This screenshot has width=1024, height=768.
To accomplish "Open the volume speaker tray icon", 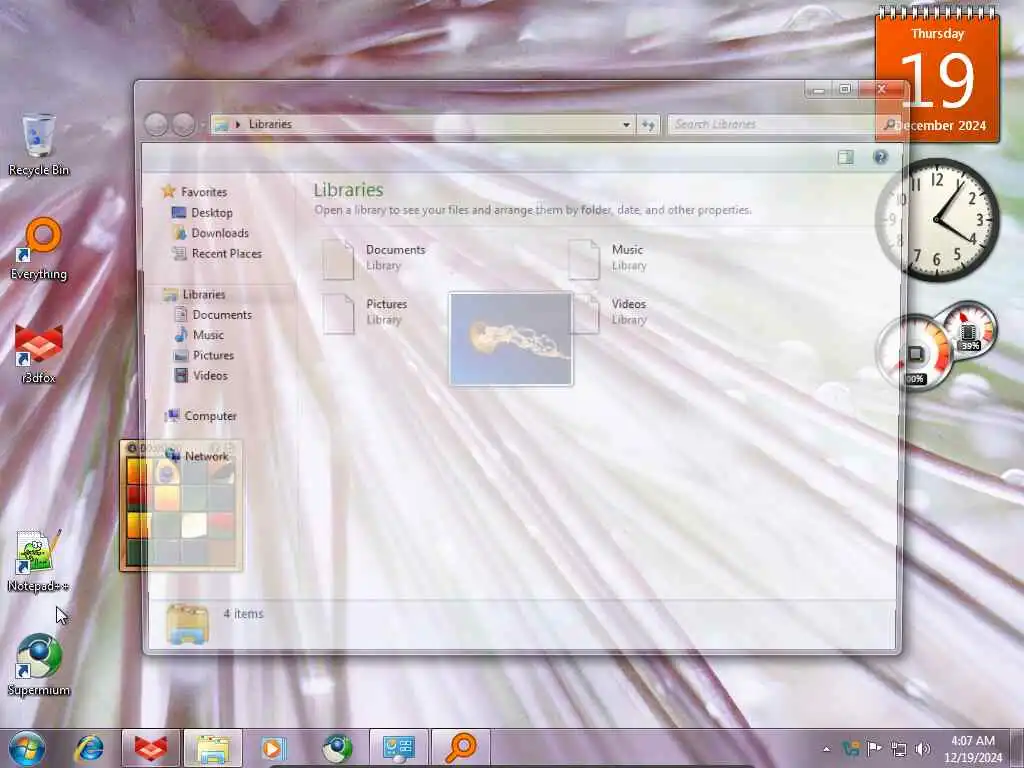I will (x=922, y=749).
